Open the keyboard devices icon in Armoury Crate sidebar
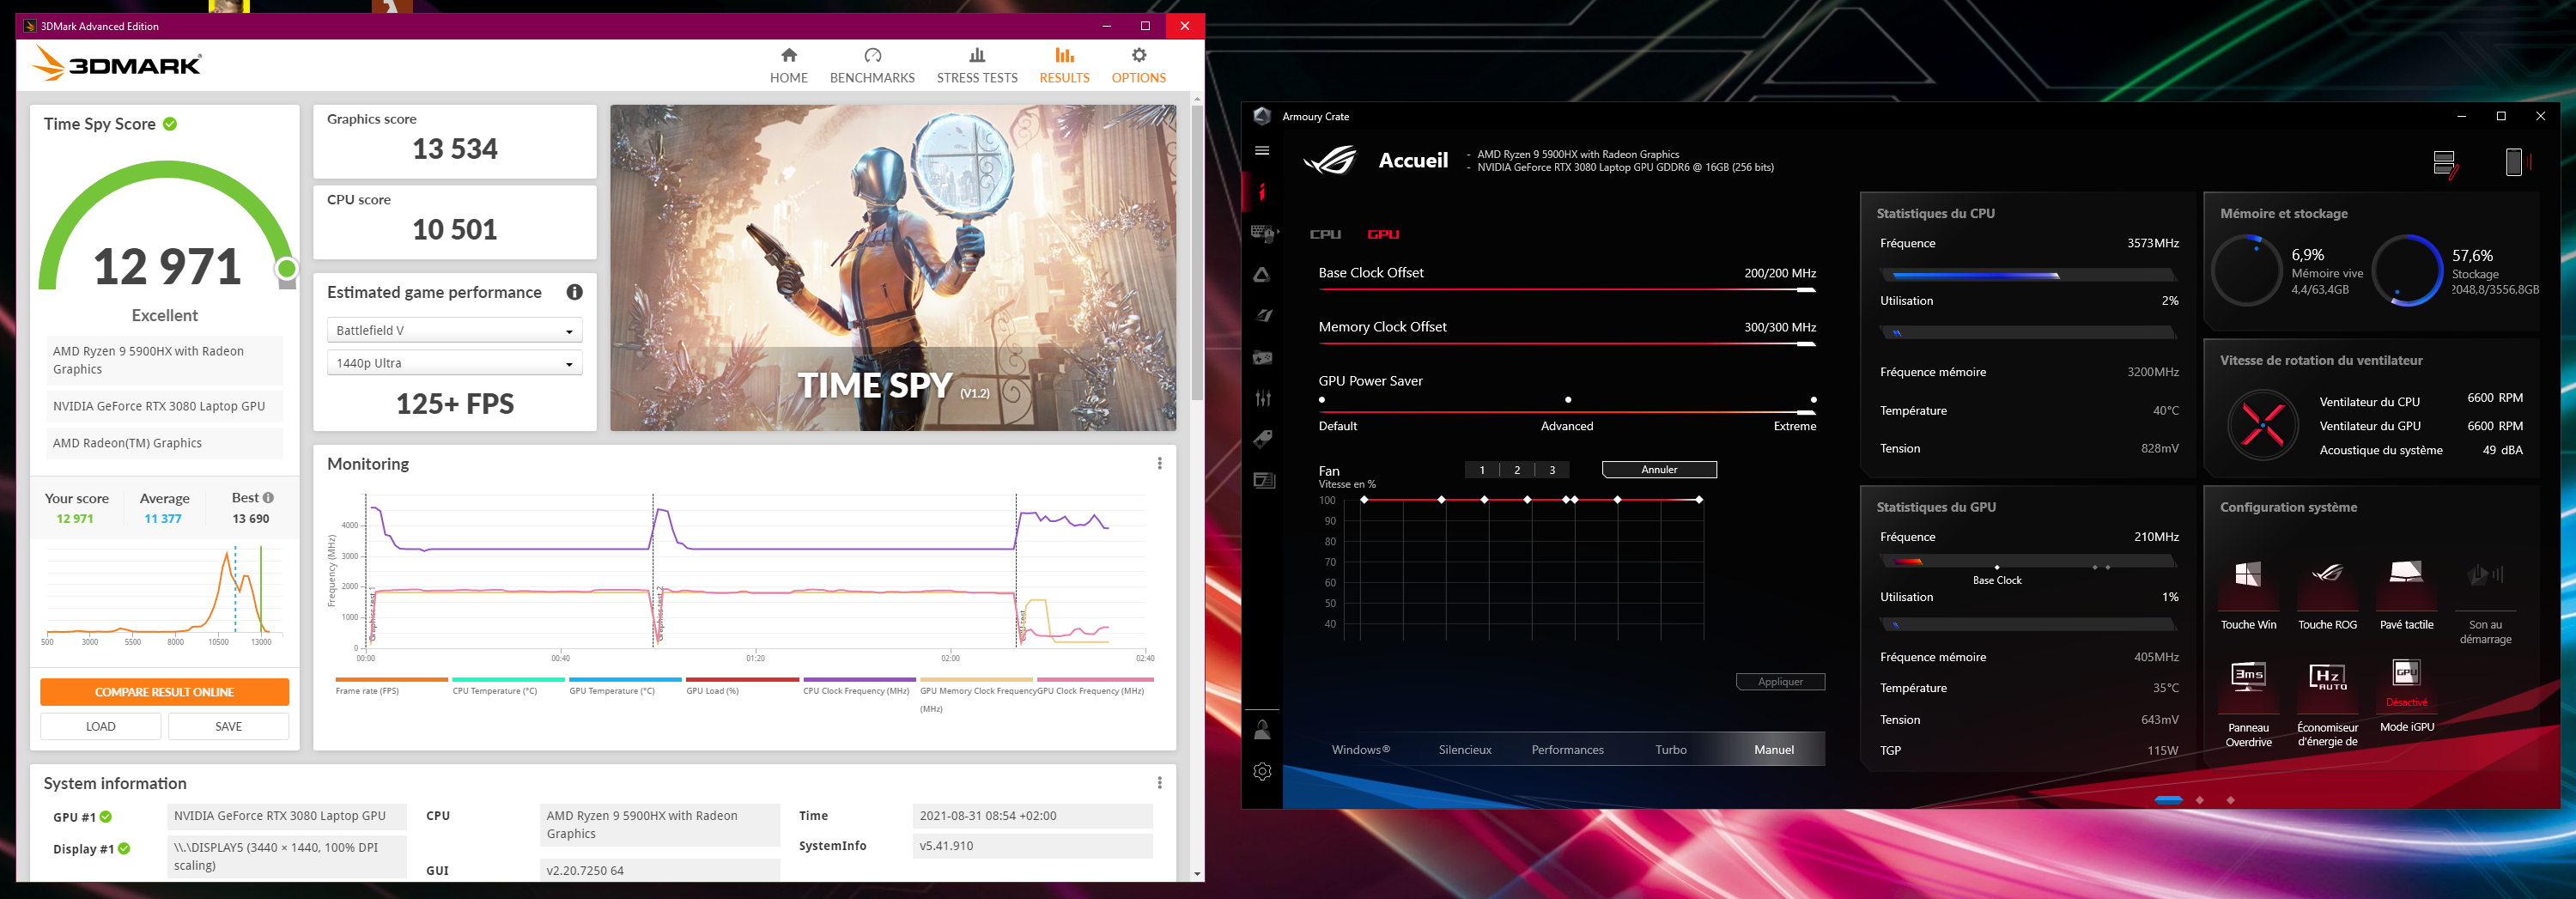2576x899 pixels. point(1263,233)
